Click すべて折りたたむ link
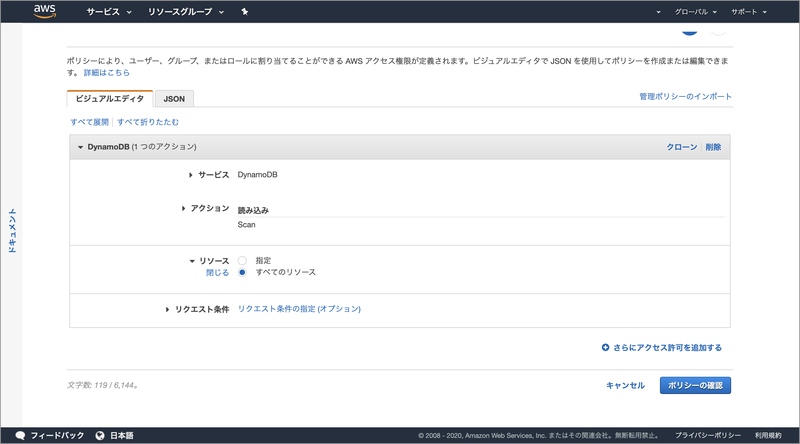This screenshot has width=800, height=444. coord(148,122)
